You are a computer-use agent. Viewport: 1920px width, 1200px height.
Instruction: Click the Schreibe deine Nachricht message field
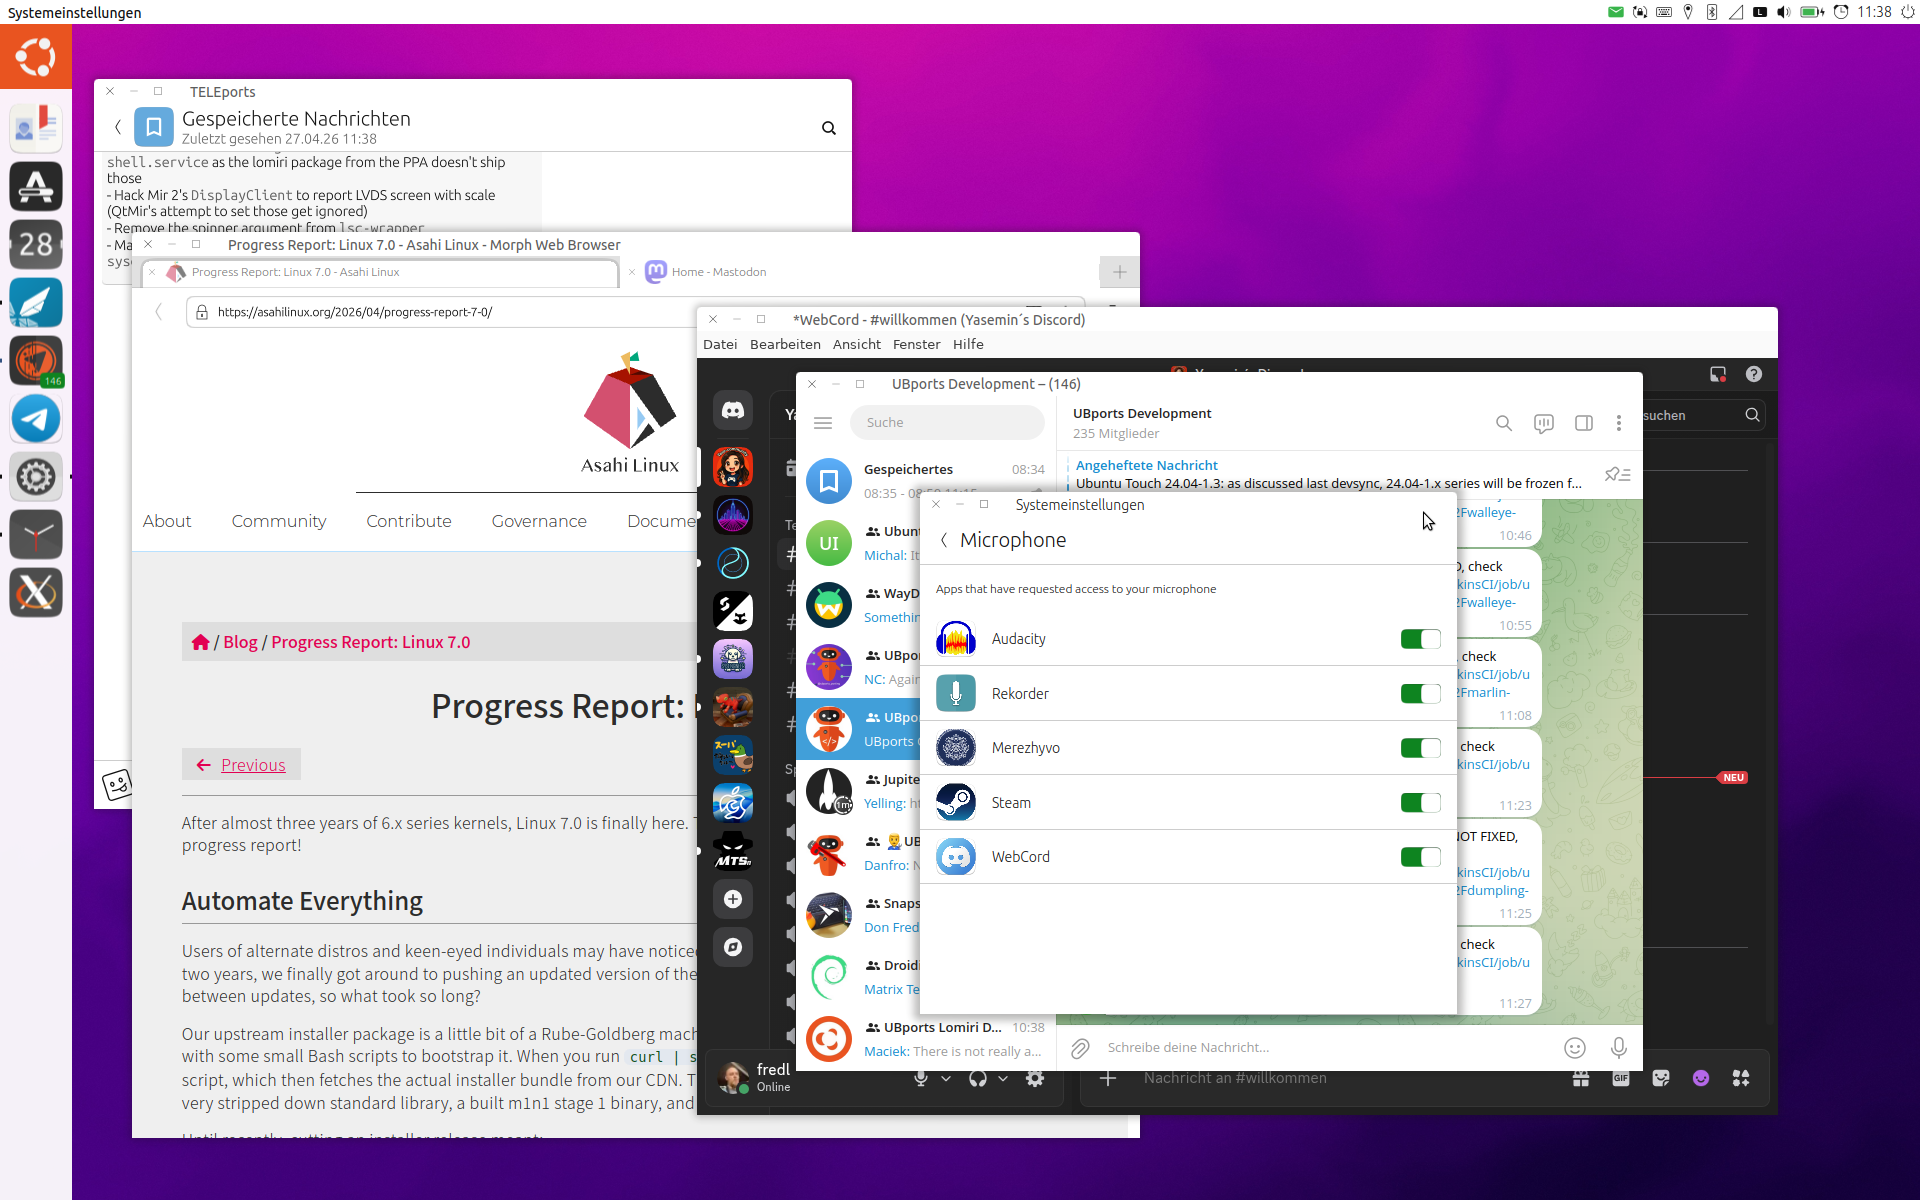[1327, 1048]
